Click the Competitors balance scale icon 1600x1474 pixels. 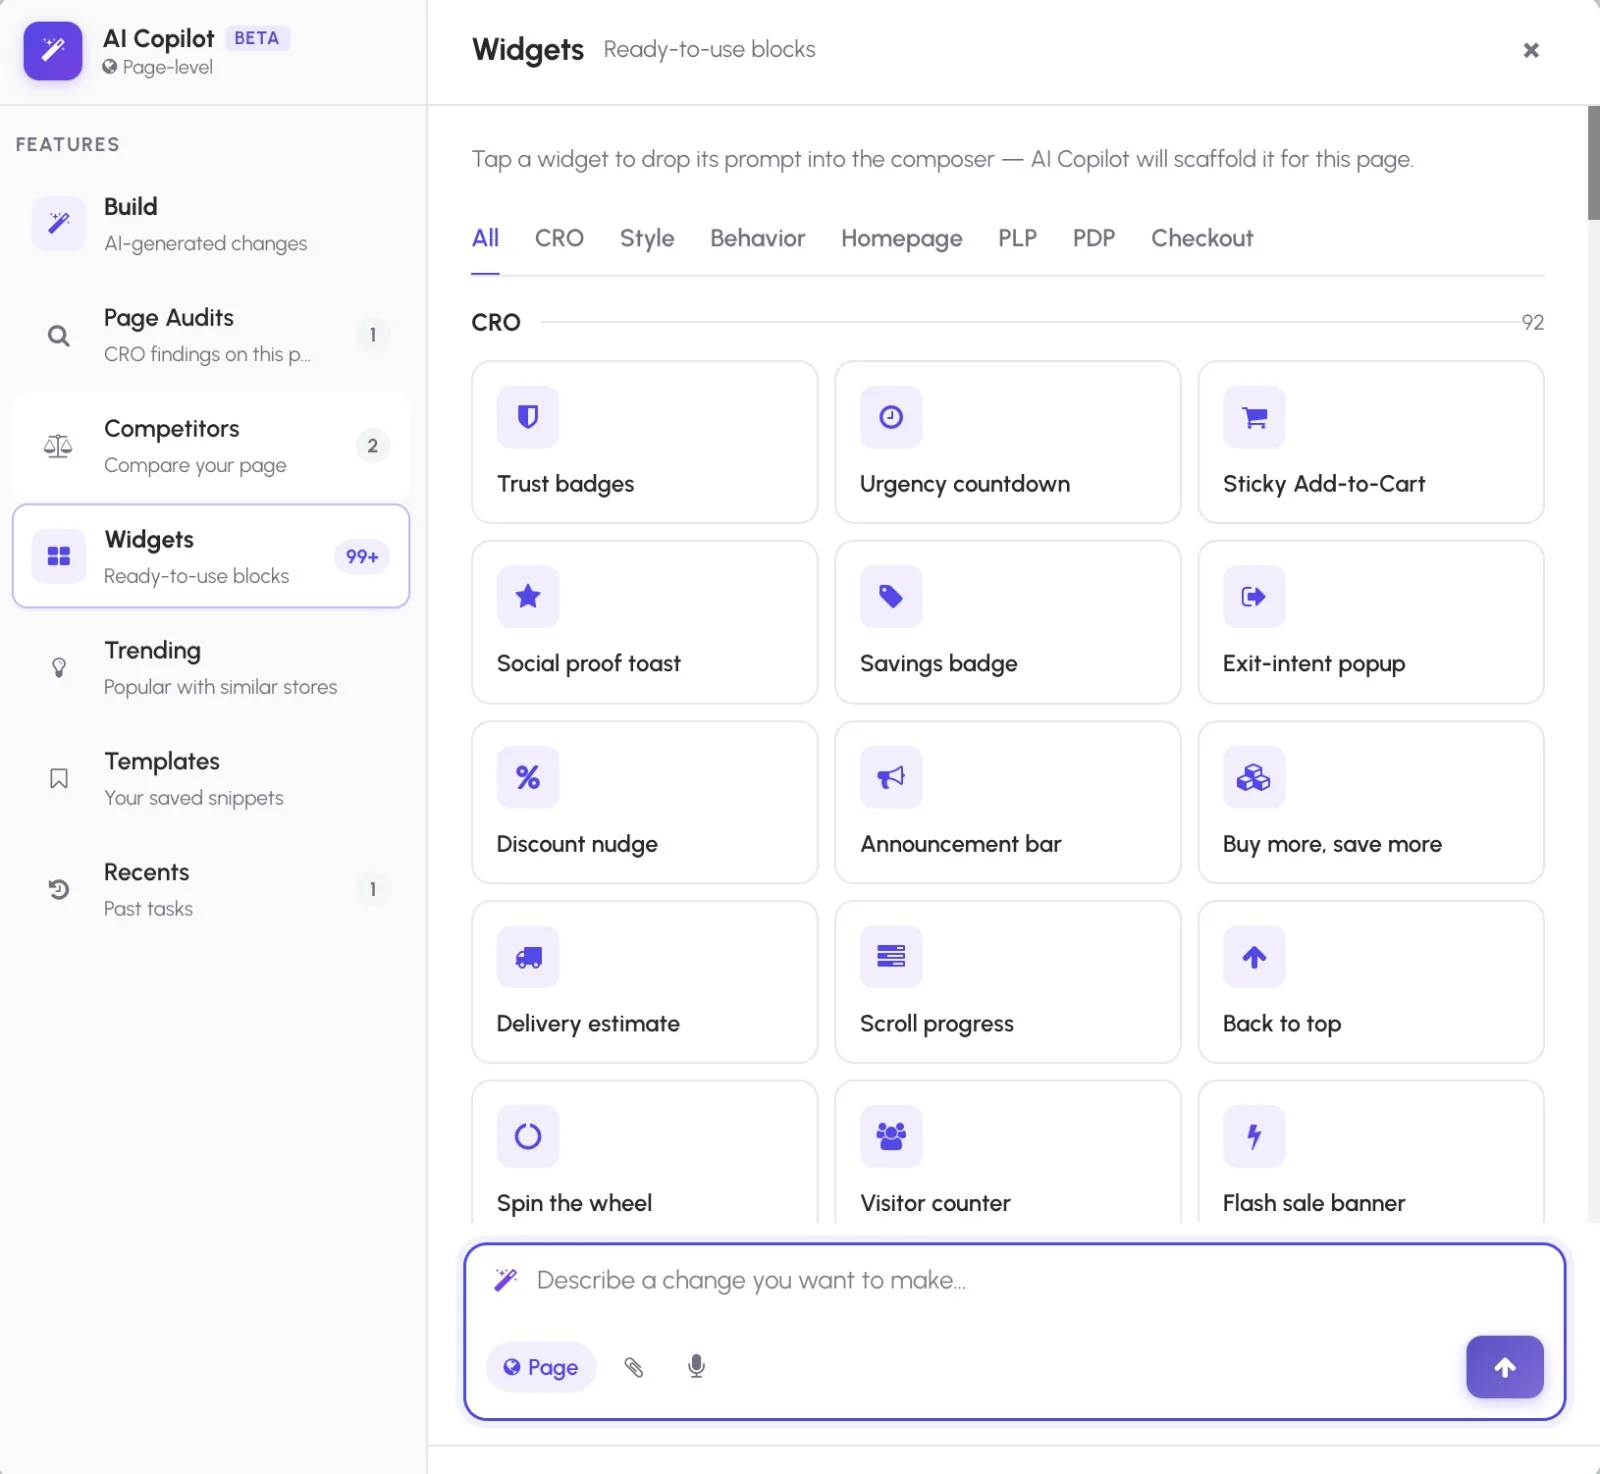coord(58,446)
